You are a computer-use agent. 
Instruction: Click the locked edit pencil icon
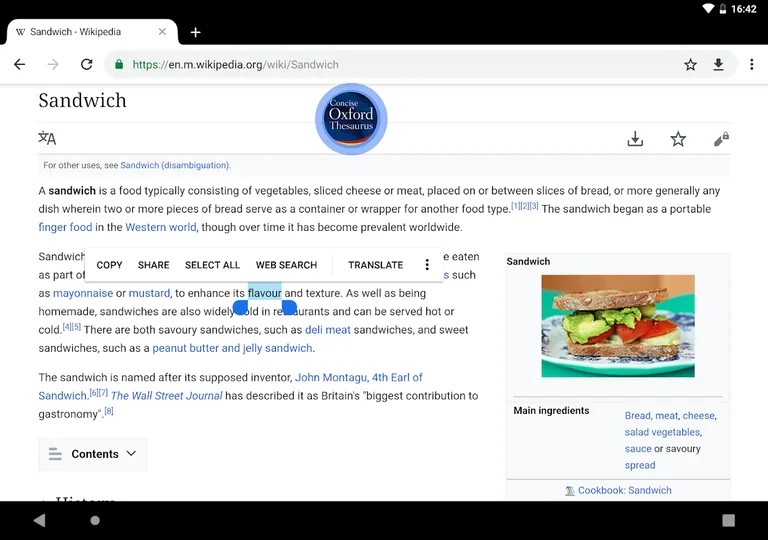point(721,139)
